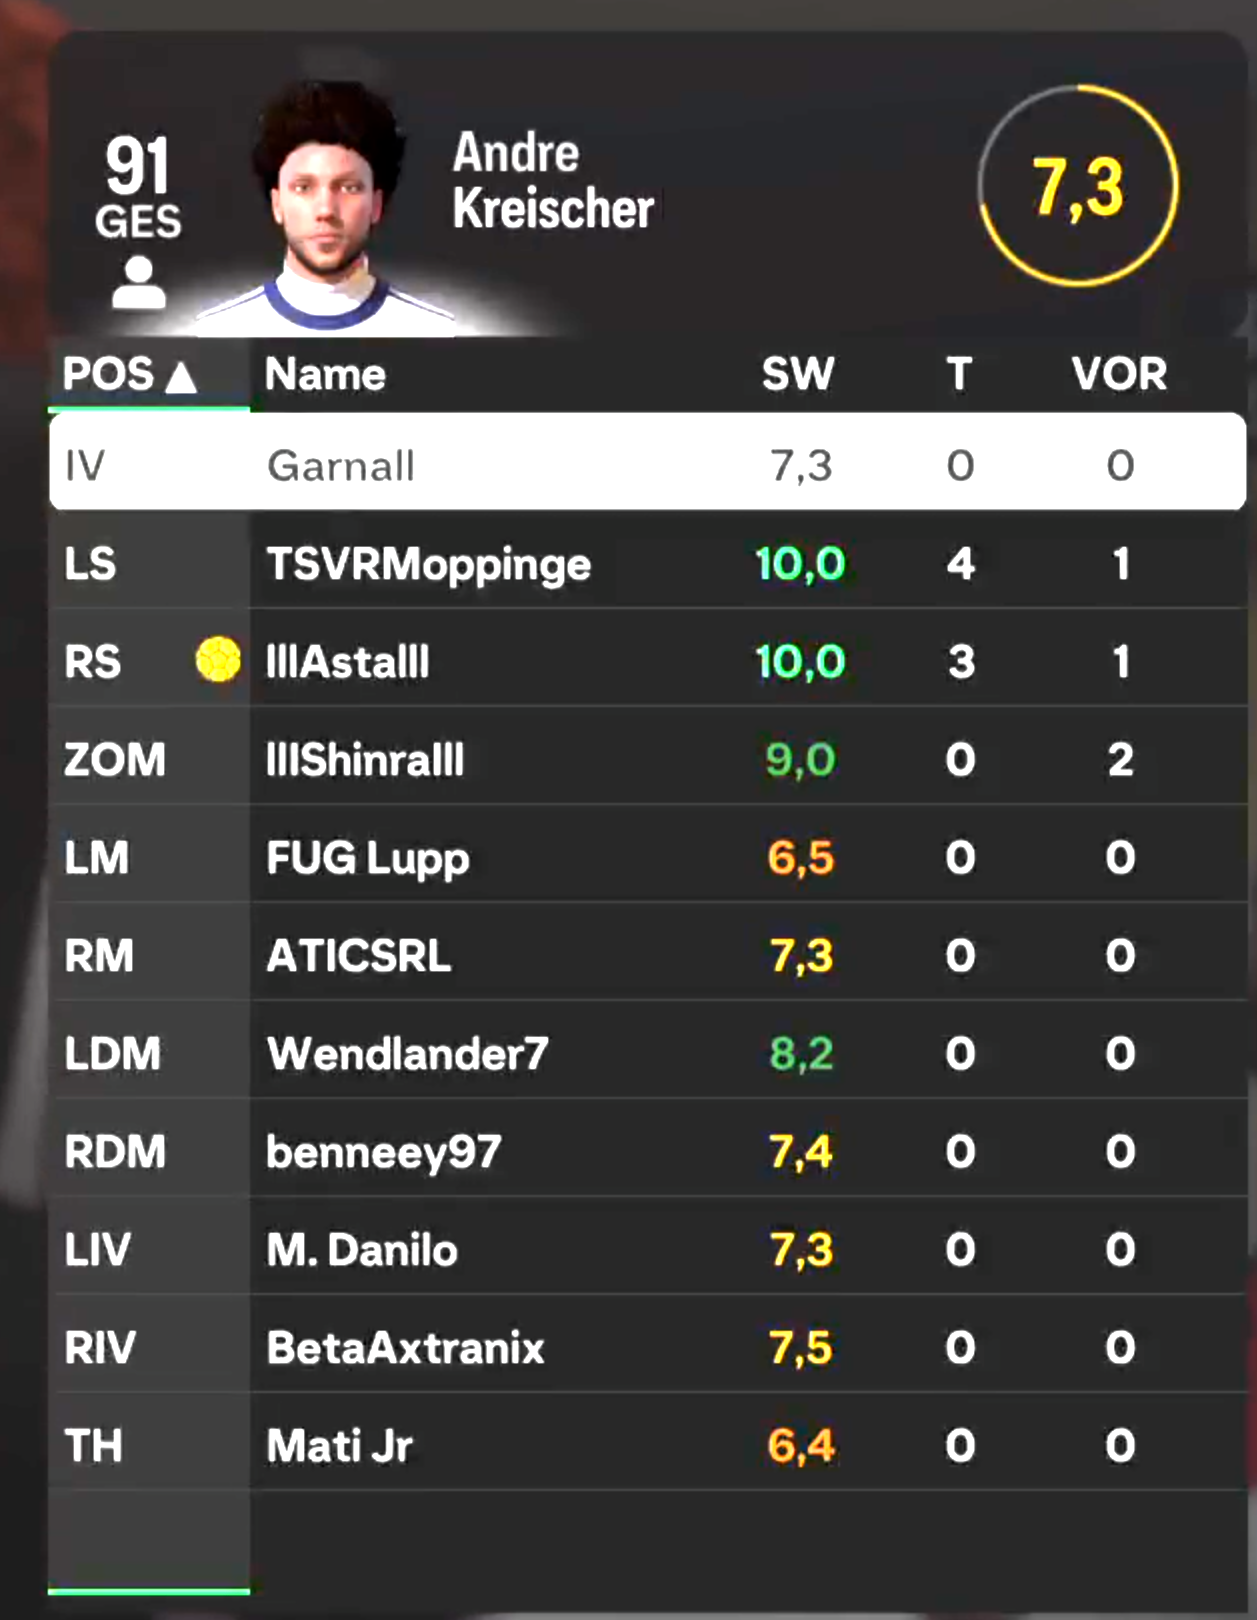The image size is (1257, 1620).
Task: Sort by the Name column header
Action: [x=325, y=375]
